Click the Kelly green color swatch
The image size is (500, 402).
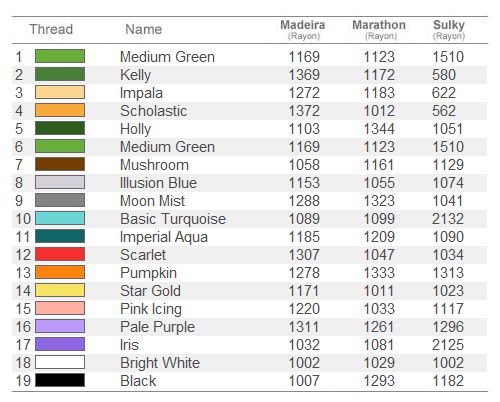coord(60,74)
